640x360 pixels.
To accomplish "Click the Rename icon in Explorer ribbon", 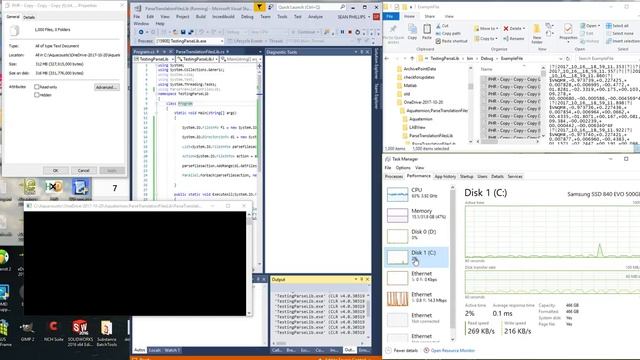I will 513,38.
